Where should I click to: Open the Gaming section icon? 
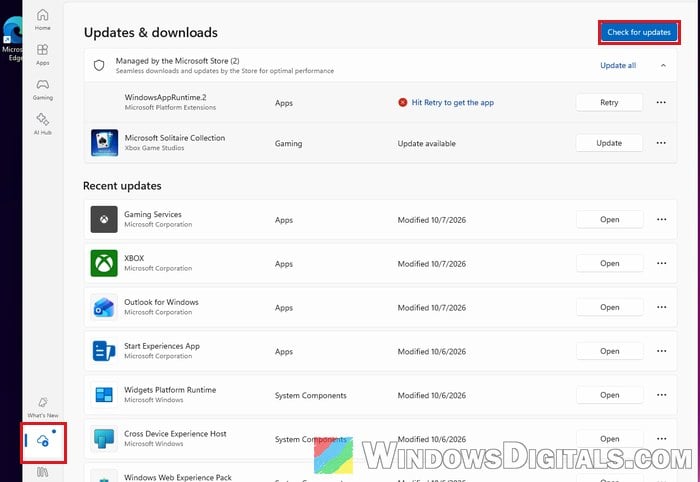(x=42, y=89)
